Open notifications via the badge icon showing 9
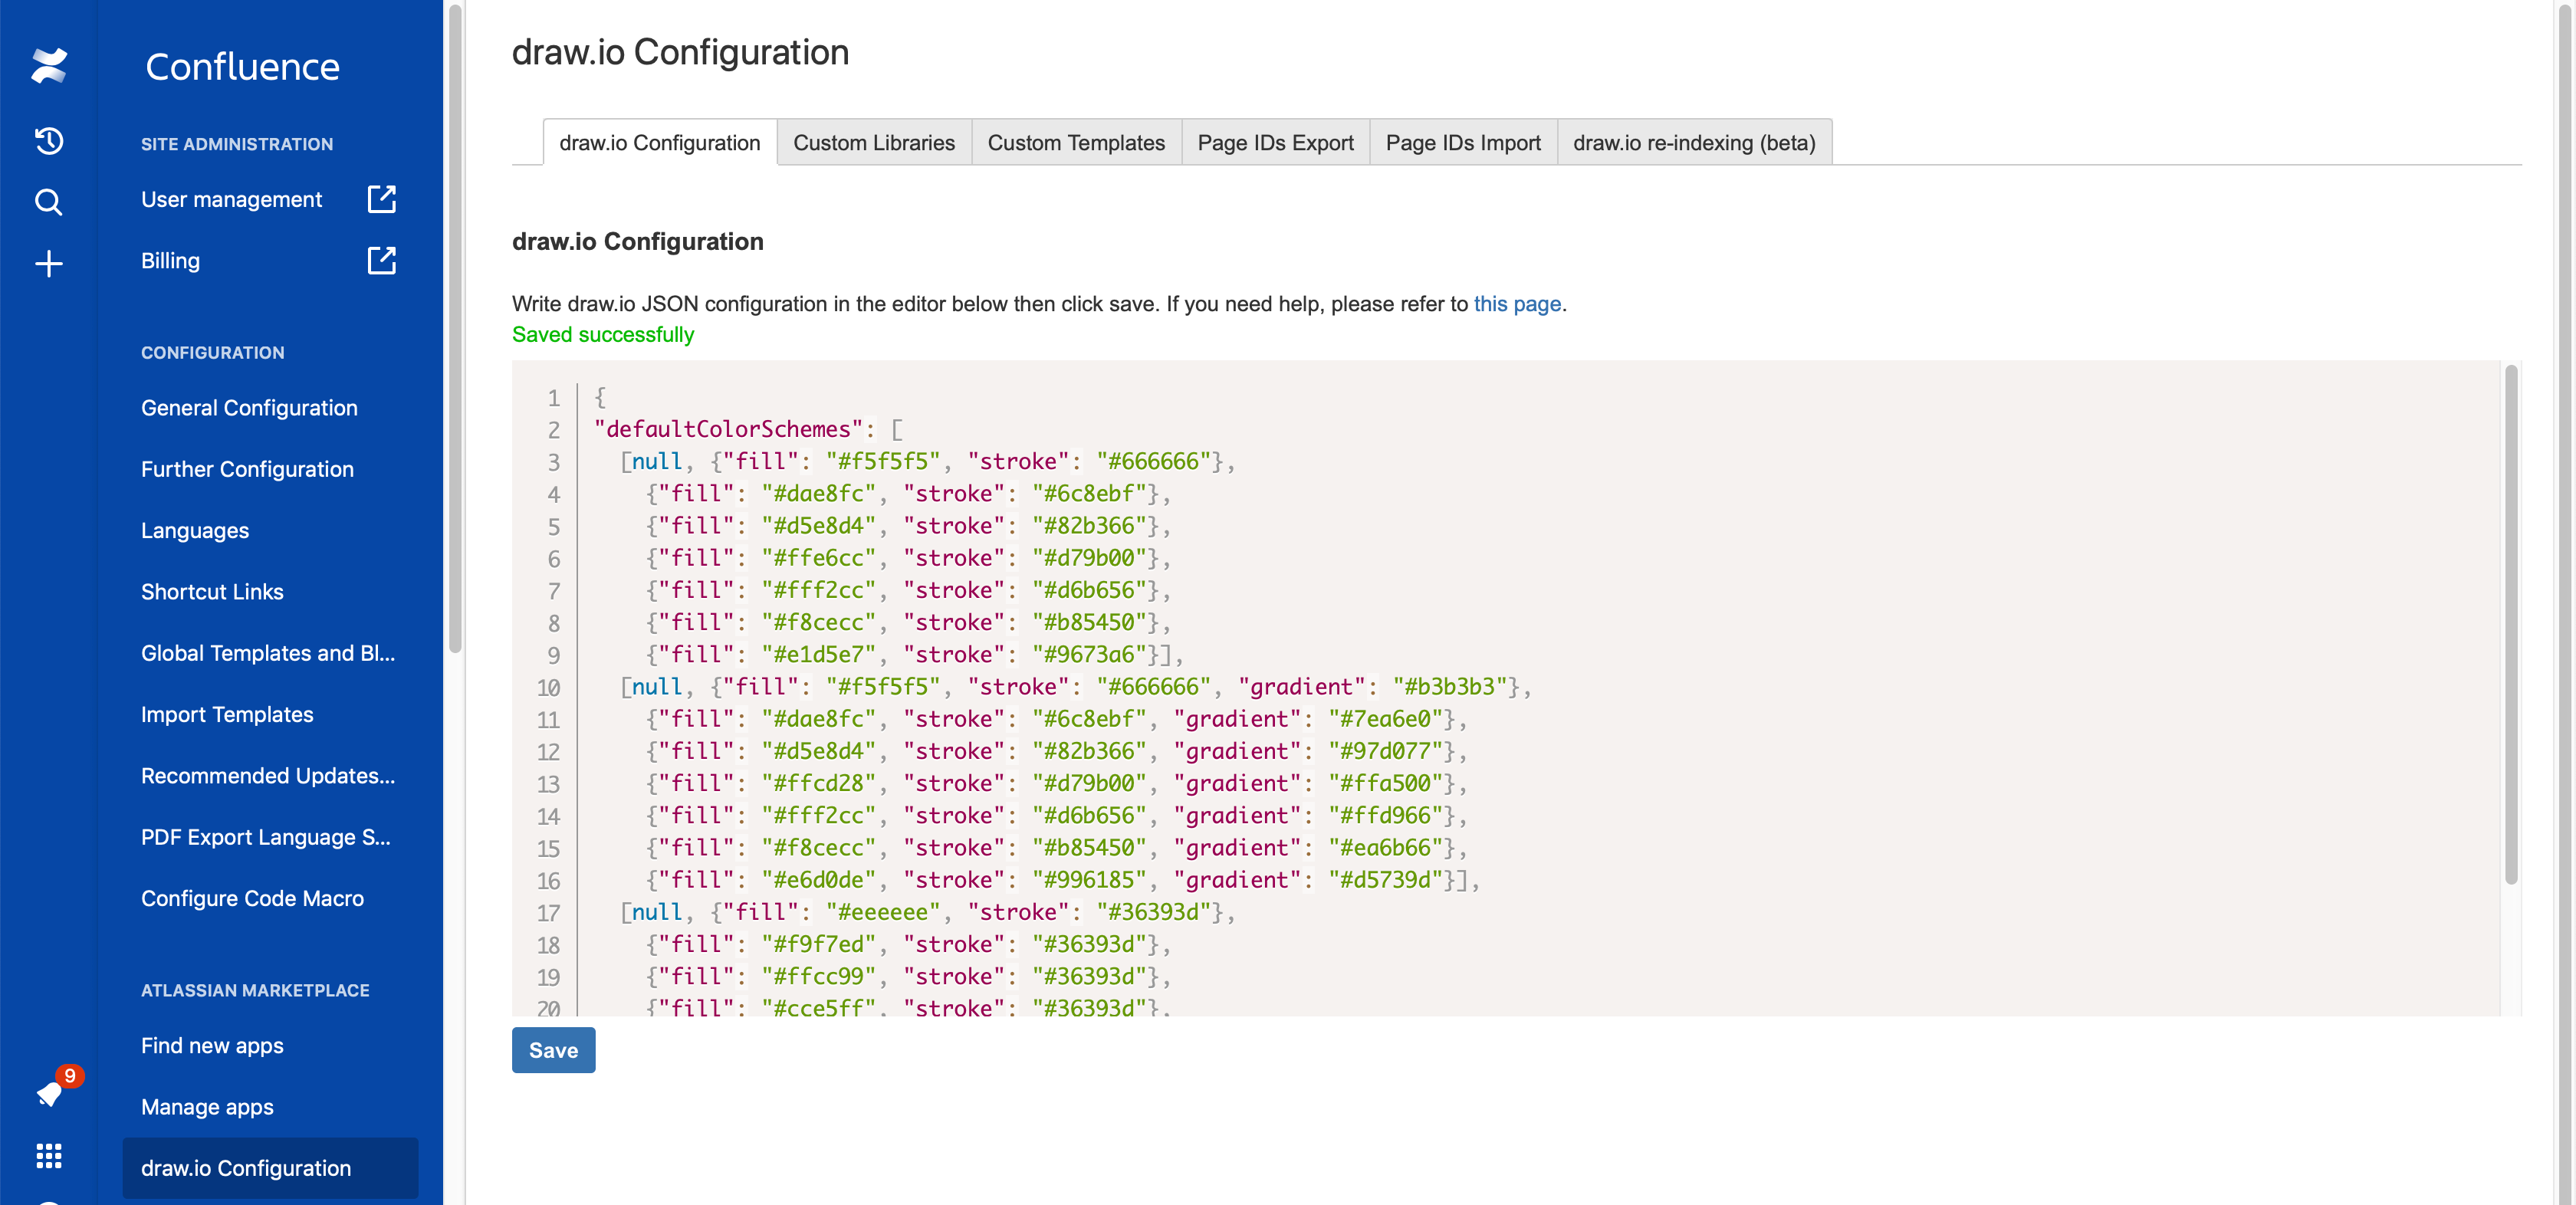2576x1205 pixels. (52, 1090)
